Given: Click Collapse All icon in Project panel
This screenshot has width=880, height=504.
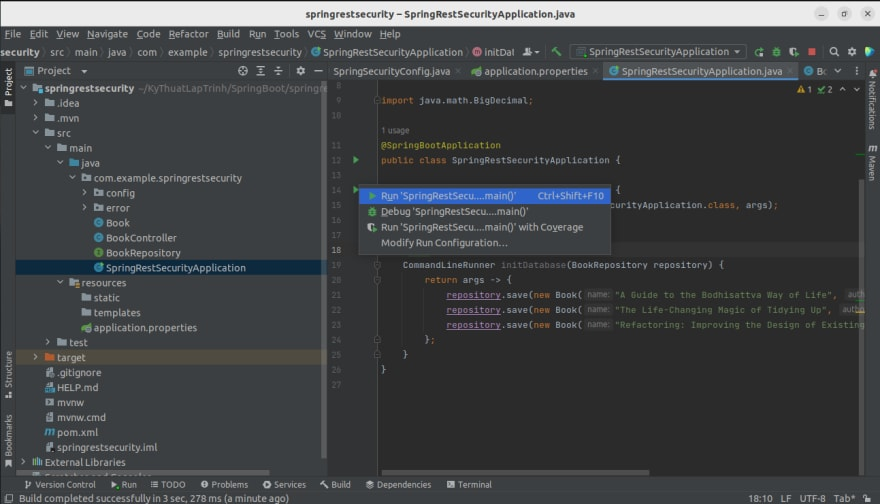Looking at the screenshot, I should (278, 71).
